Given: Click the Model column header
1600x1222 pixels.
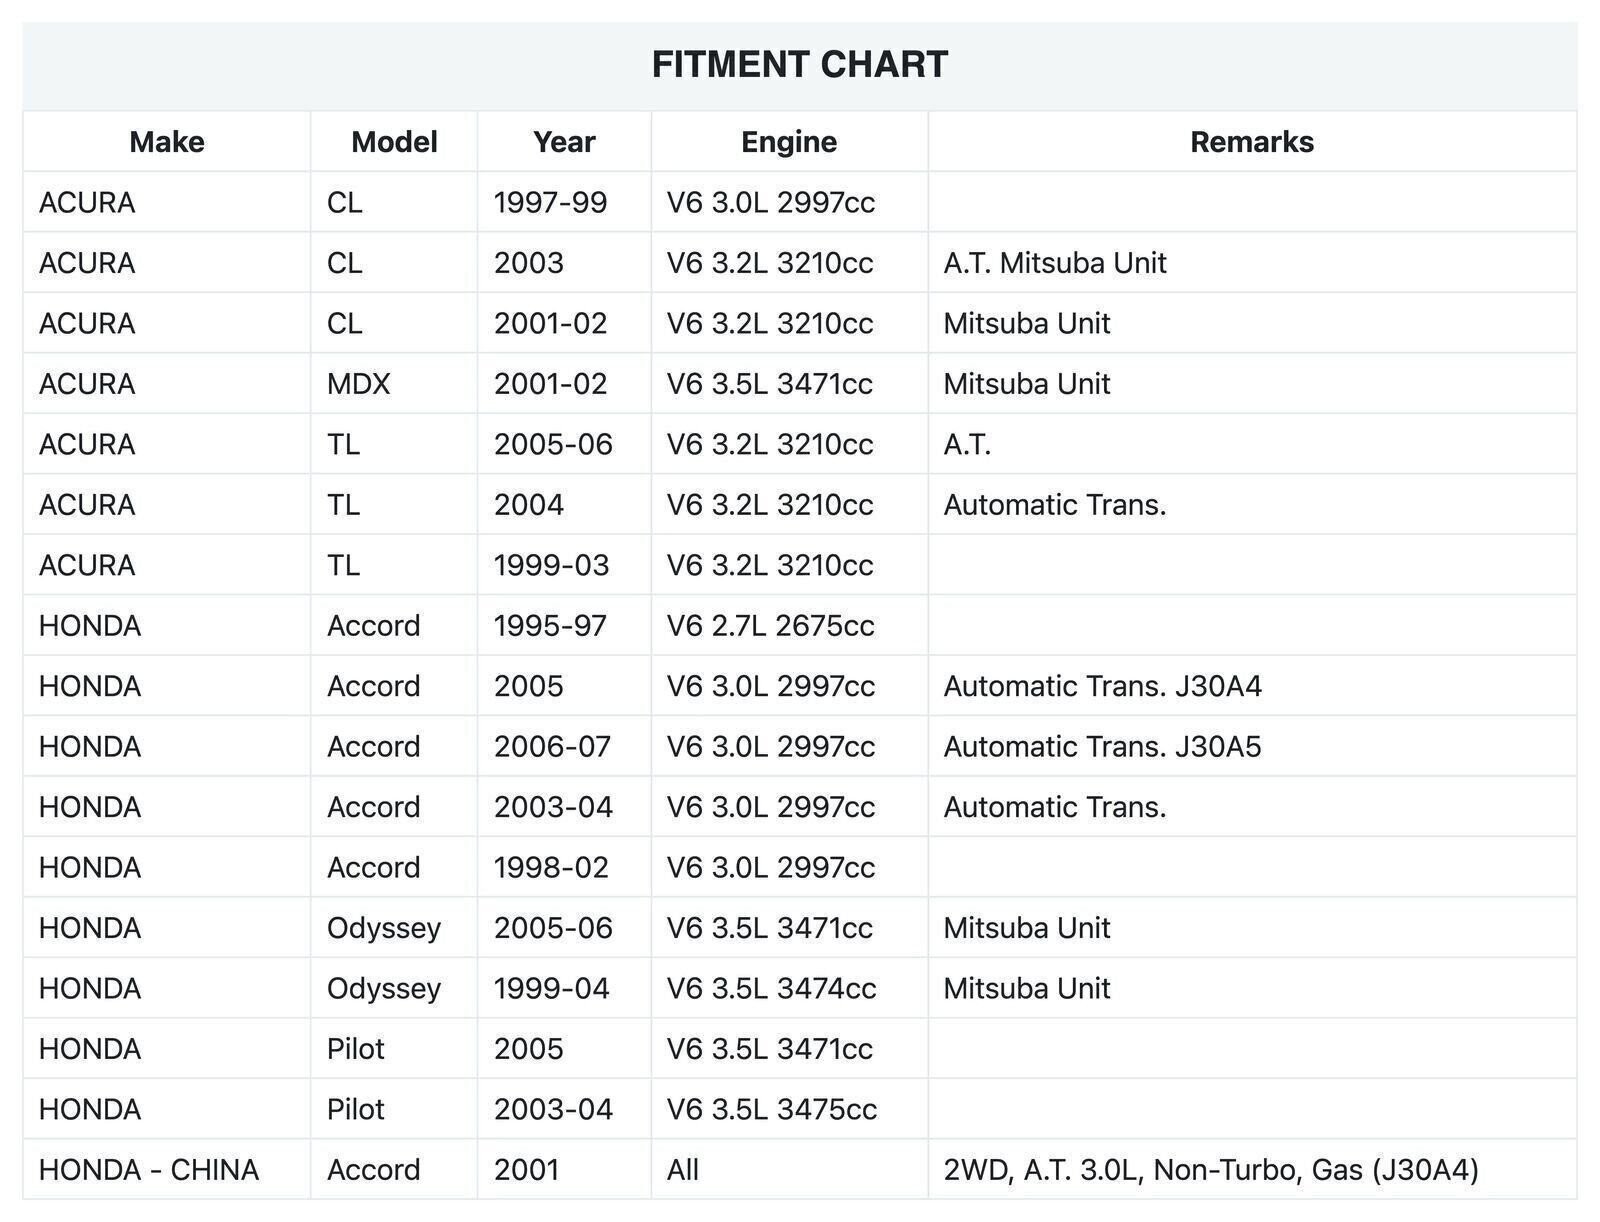Looking at the screenshot, I should click(394, 142).
